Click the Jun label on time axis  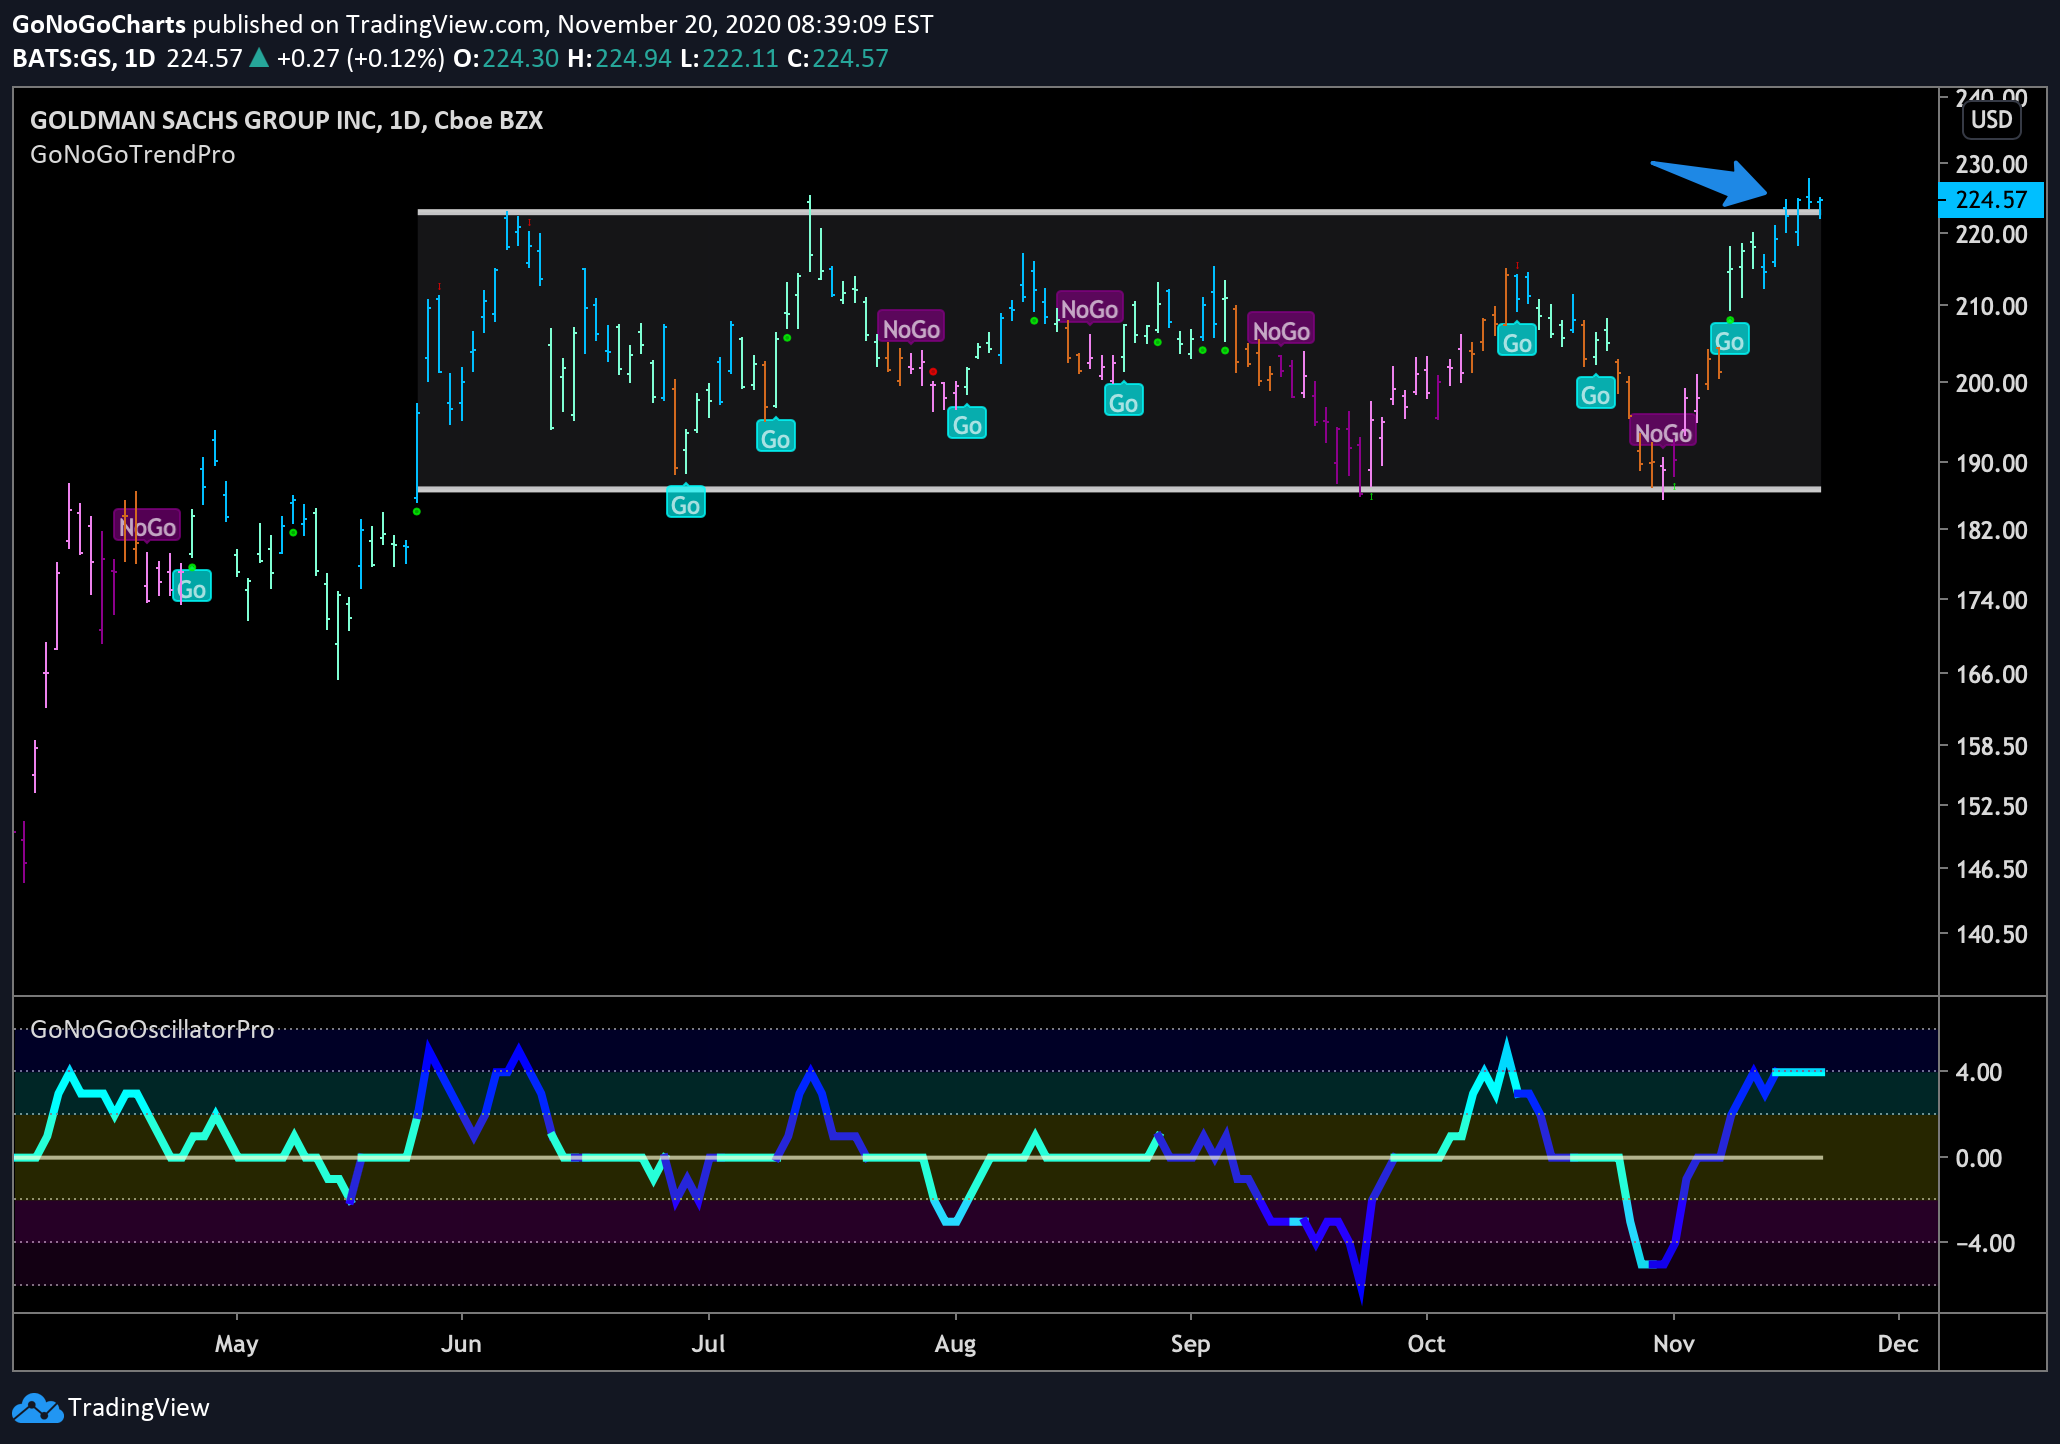[x=461, y=1343]
